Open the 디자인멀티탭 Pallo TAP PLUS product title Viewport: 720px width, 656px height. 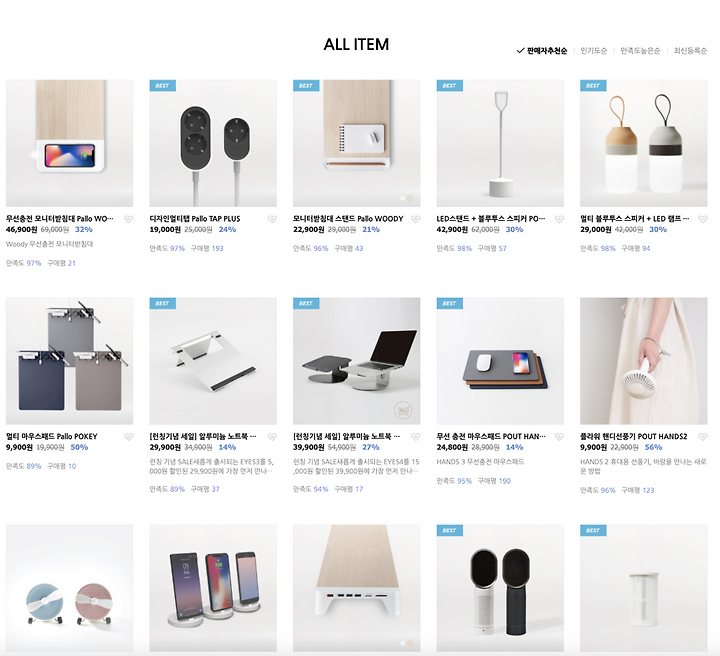(195, 219)
